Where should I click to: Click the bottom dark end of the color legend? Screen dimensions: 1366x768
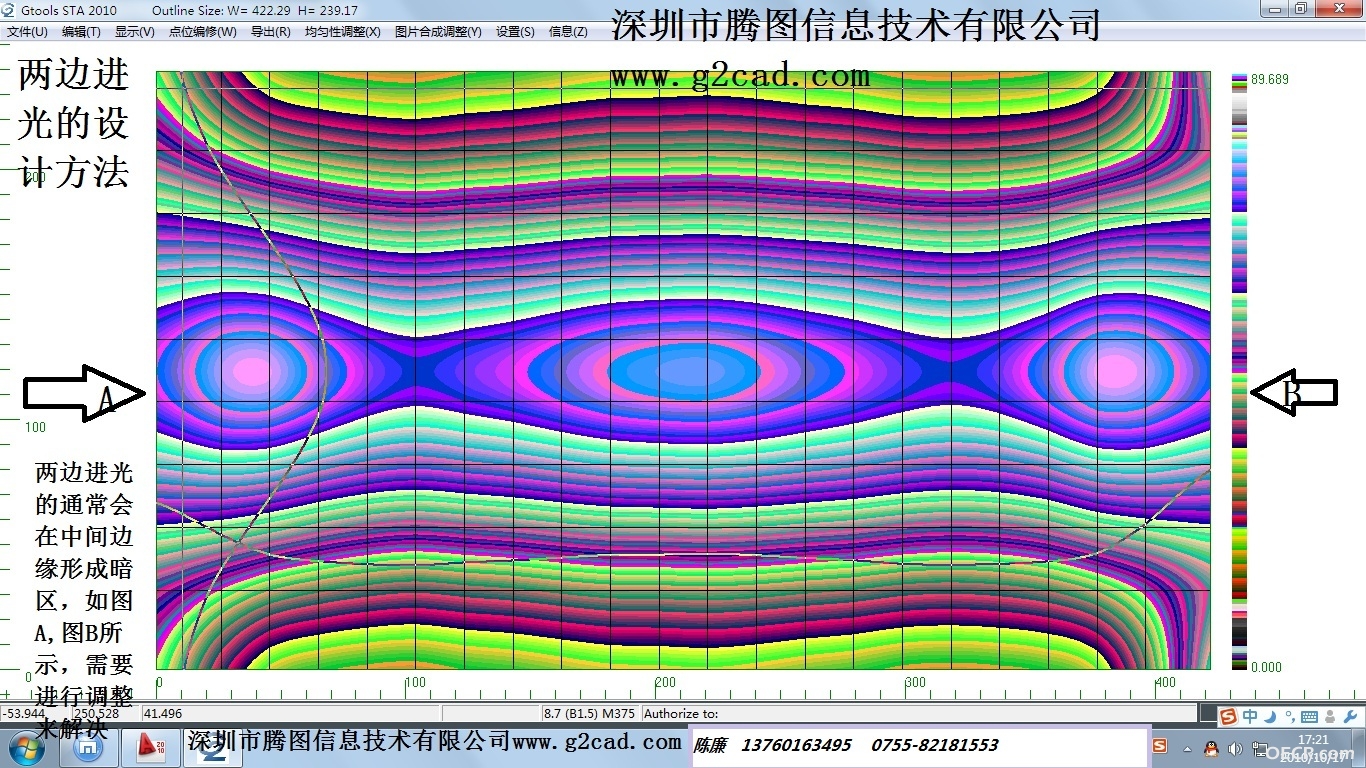[x=1240, y=663]
